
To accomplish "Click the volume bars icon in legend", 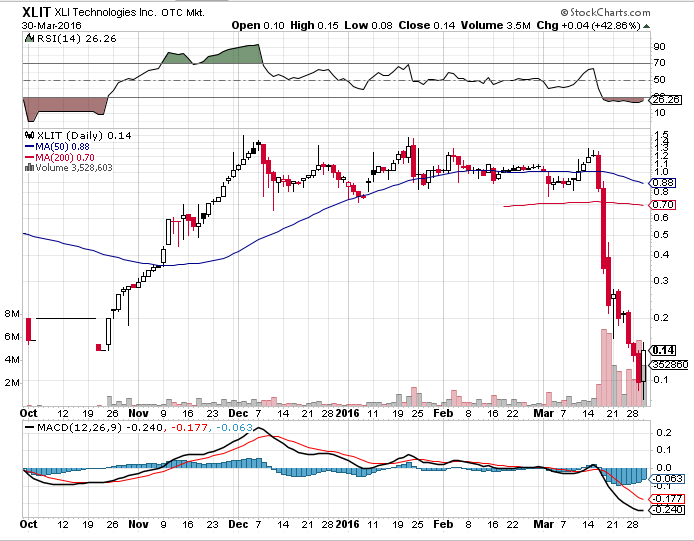I will 30,167.
